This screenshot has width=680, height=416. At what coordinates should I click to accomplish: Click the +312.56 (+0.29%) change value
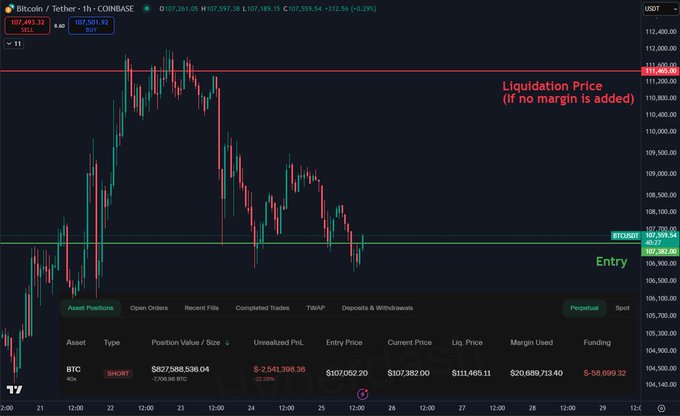[350, 9]
